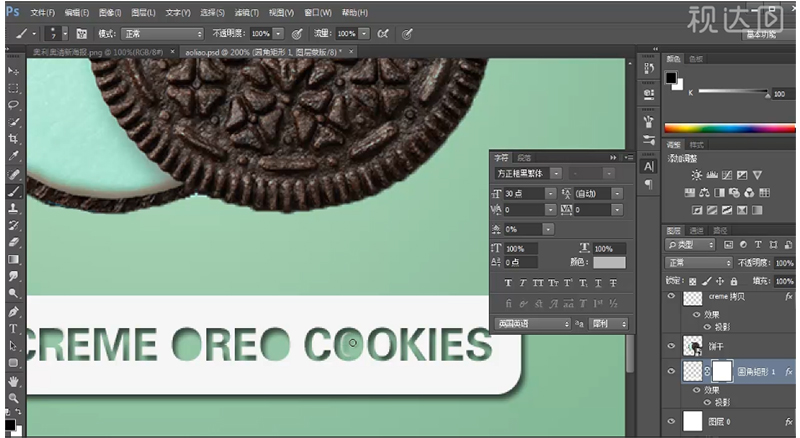The image size is (800, 438).
Task: Select the Hand tool
Action: [x=14, y=381]
